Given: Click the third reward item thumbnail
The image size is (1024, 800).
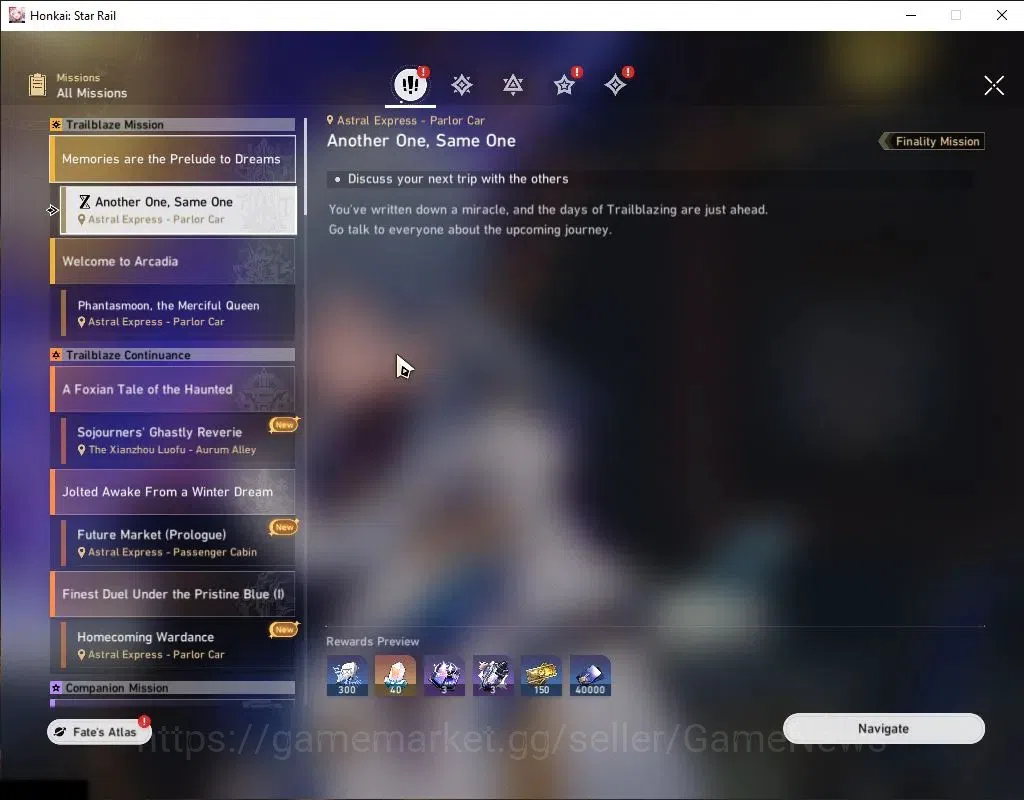Looking at the screenshot, I should 444,675.
